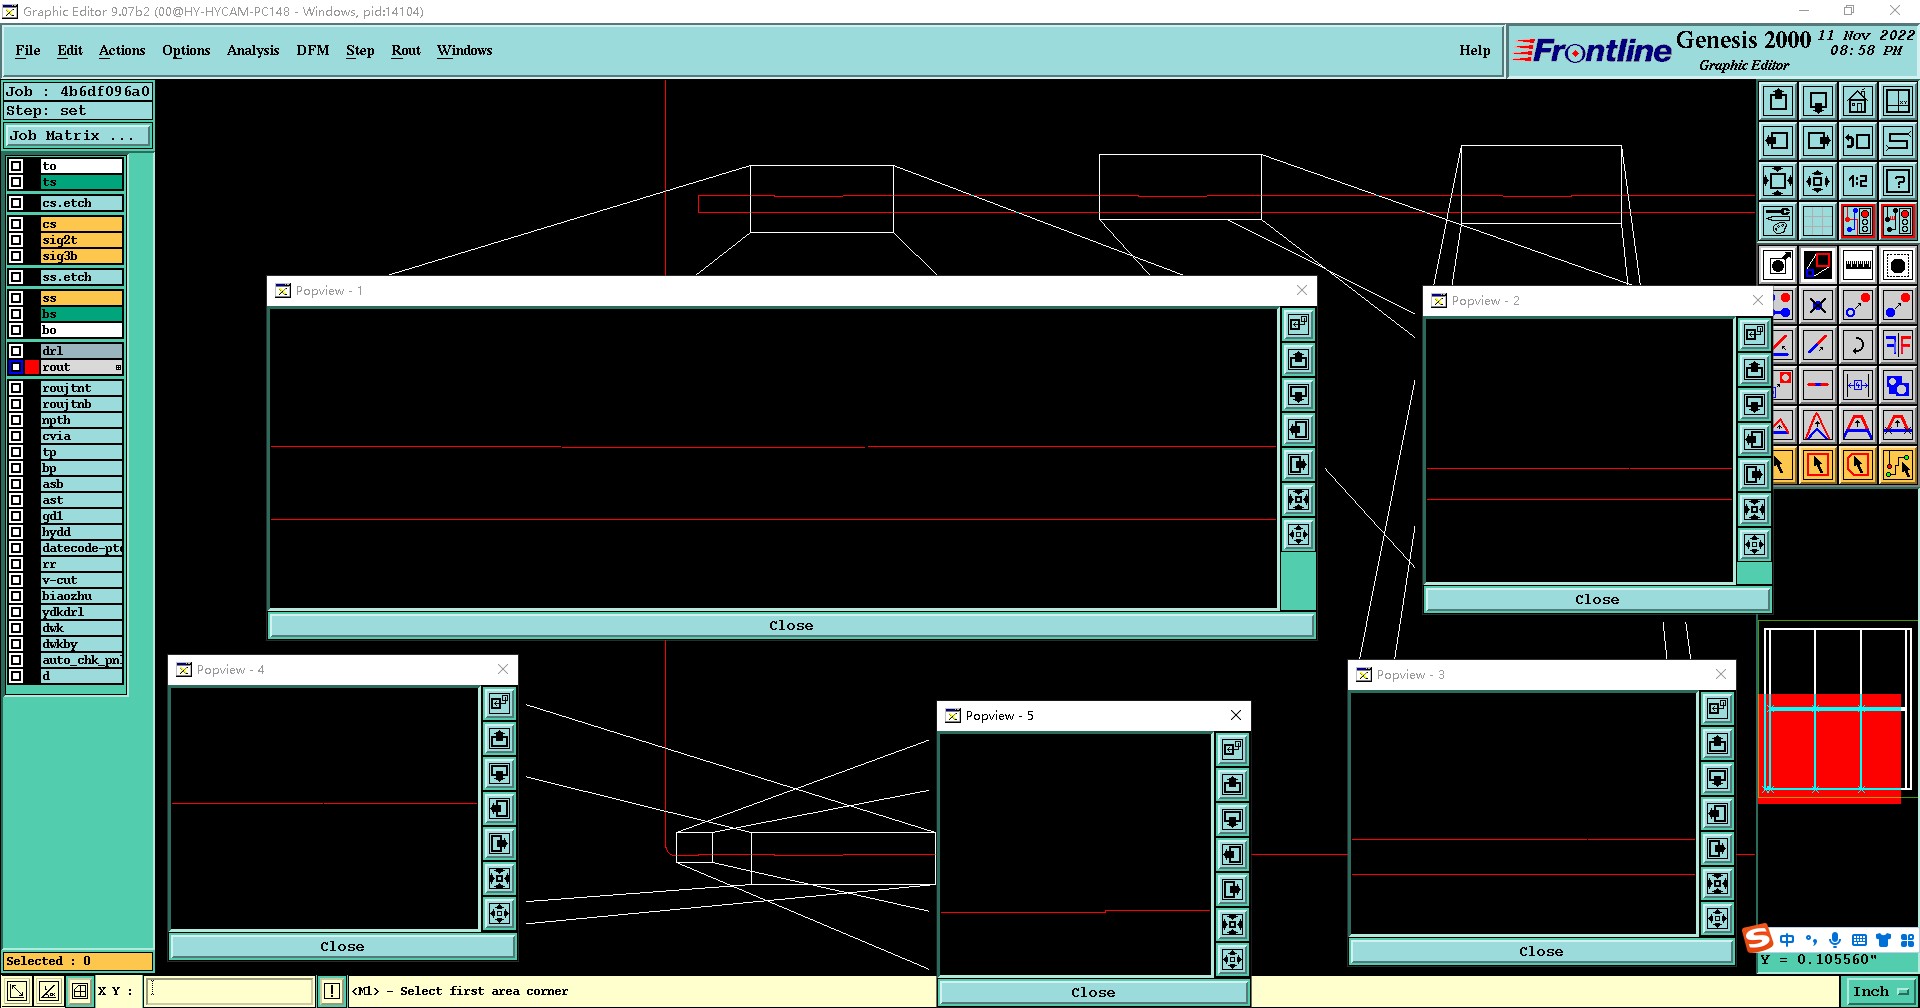Click the pan up icon in main toolbar
The height and width of the screenshot is (1008, 1920).
tap(1778, 101)
